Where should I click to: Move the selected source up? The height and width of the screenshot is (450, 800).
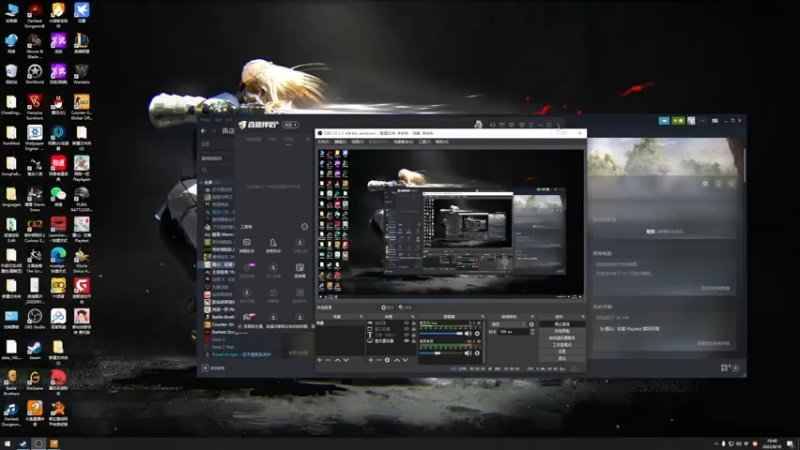pos(397,360)
